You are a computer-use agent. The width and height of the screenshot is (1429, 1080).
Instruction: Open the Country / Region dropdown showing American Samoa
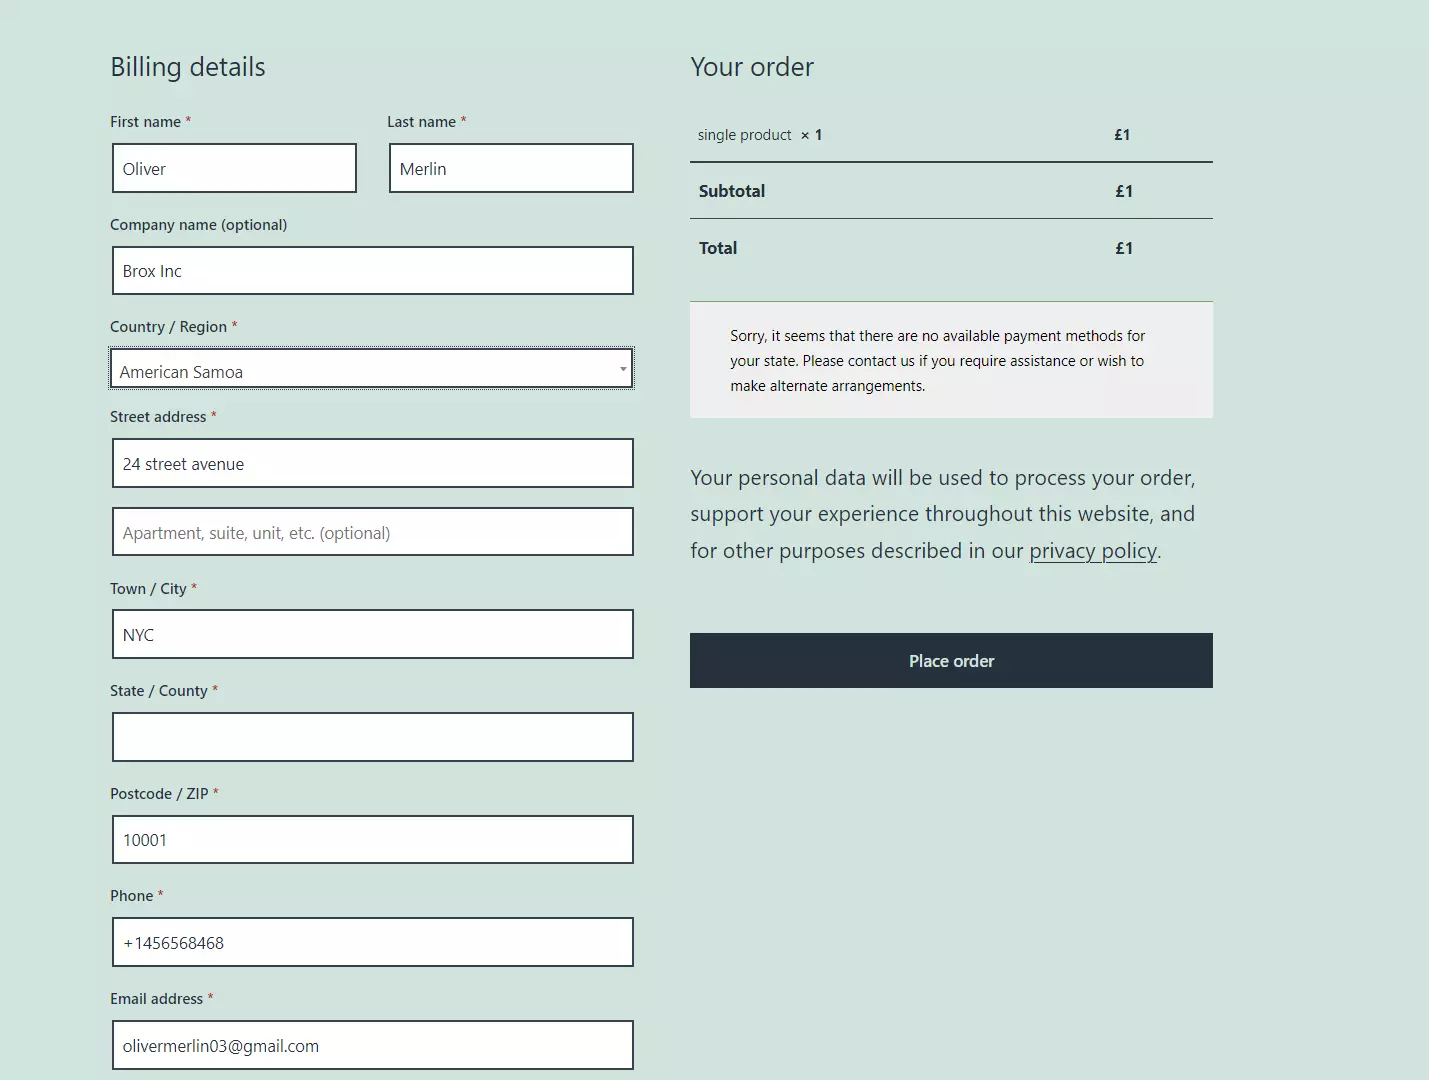click(371, 369)
